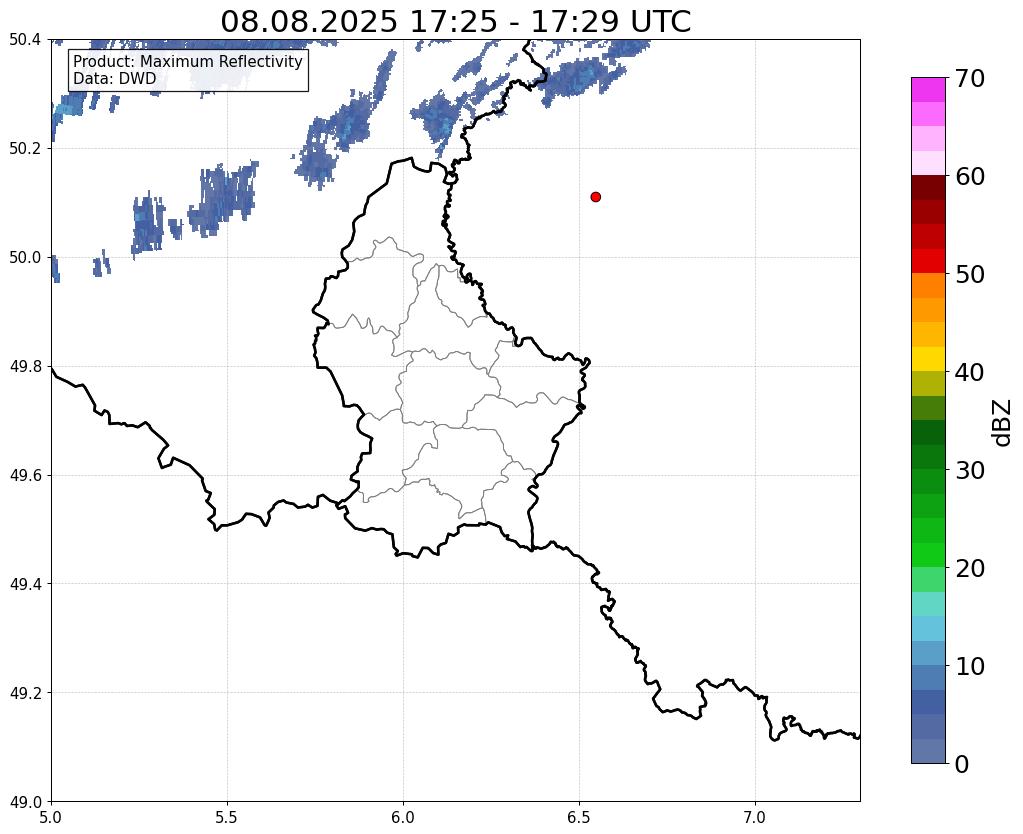The height and width of the screenshot is (834, 1023).
Task: Click the colorbar tick label 30
Action: pos(970,470)
